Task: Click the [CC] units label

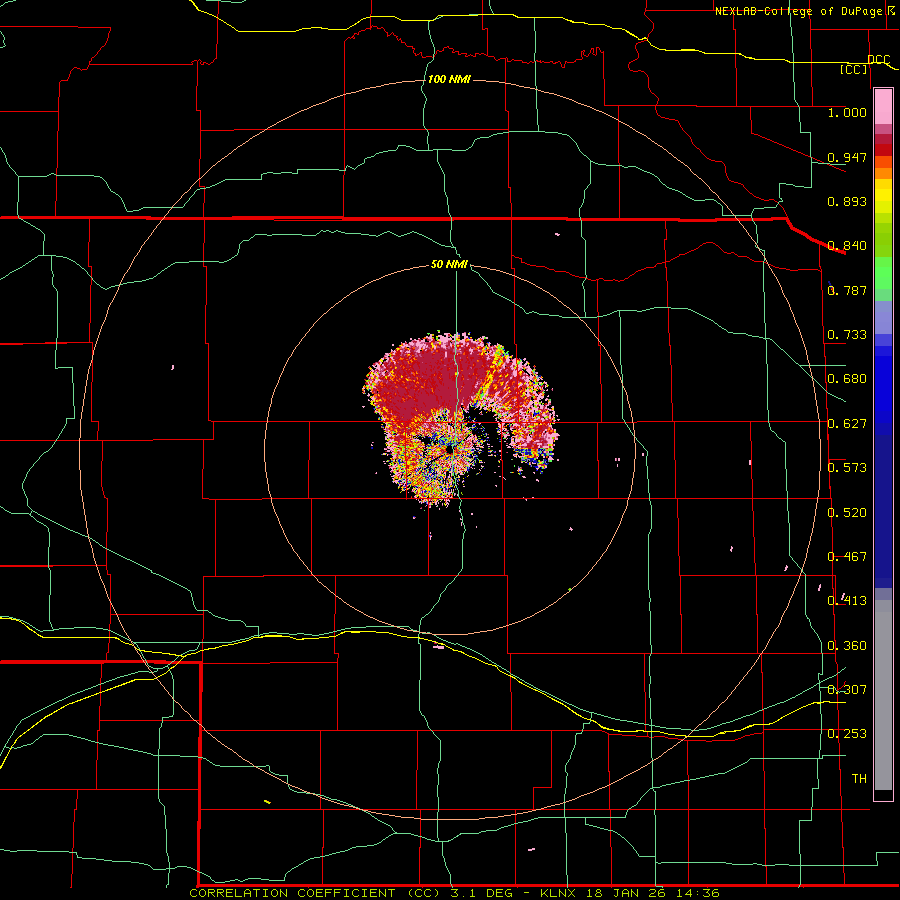Action: coord(854,69)
